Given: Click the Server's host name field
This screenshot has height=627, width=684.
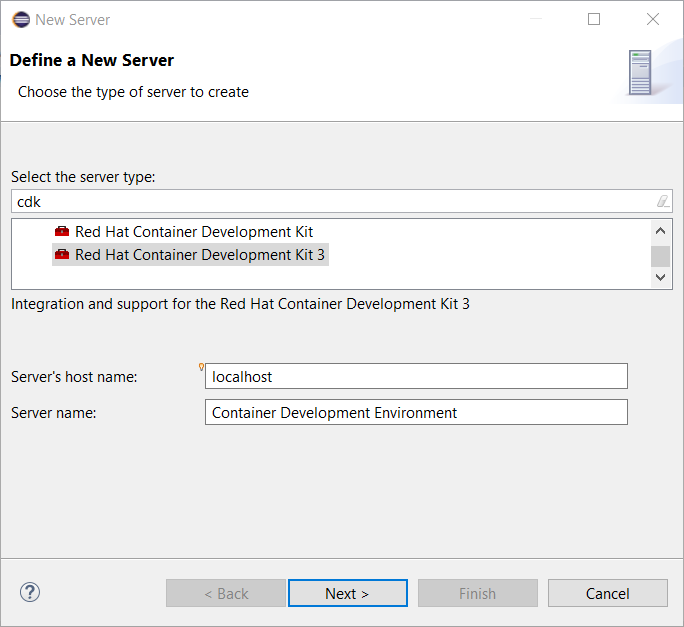Looking at the screenshot, I should click(416, 376).
